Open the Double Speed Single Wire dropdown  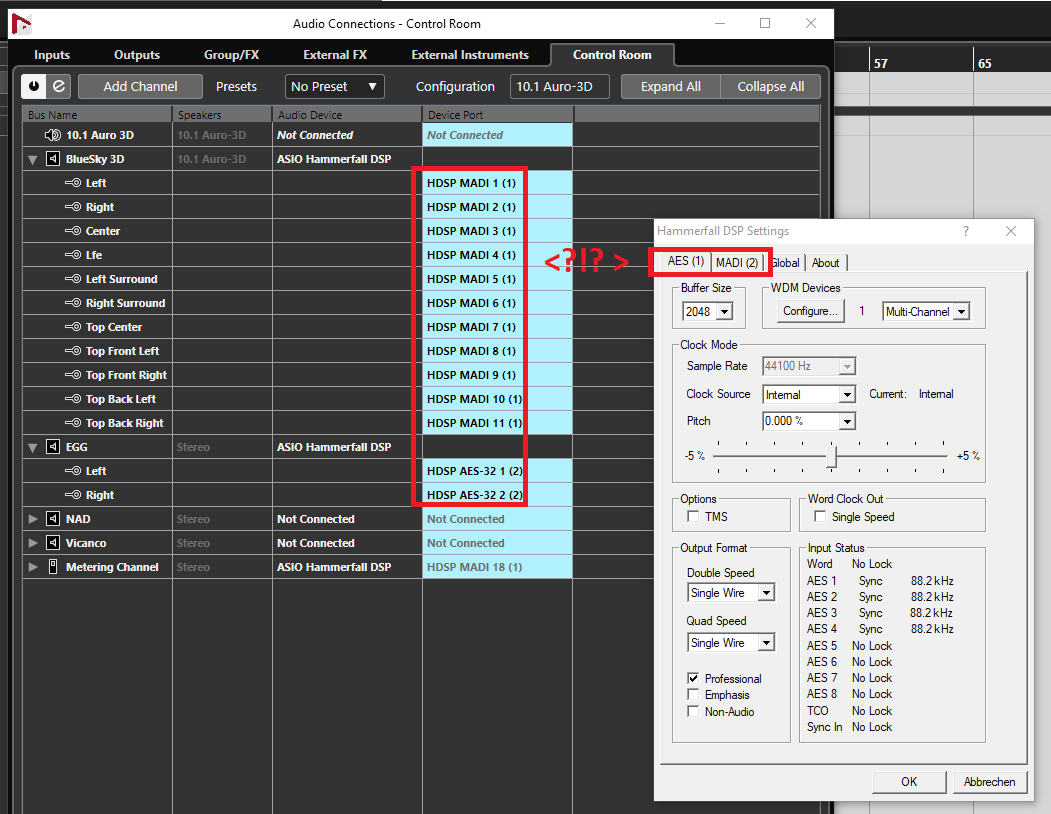pyautogui.click(x=766, y=593)
